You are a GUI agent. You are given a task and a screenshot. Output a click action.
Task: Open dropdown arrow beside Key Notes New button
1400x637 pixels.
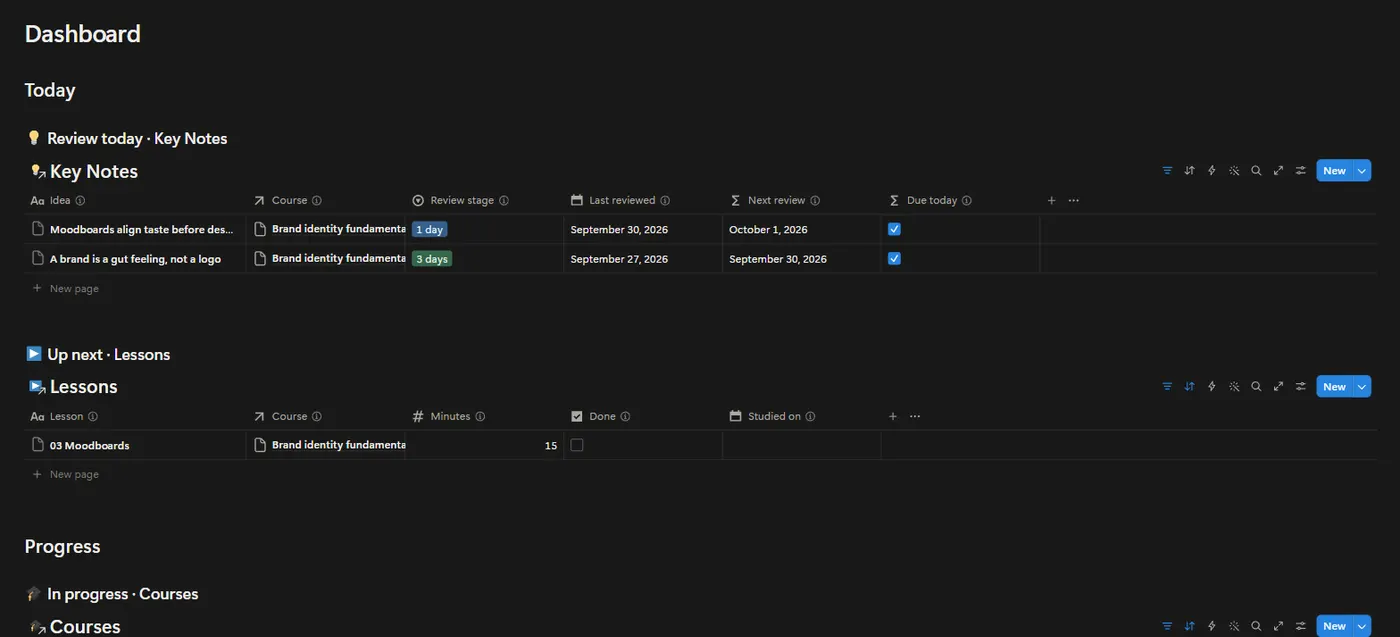pos(1361,171)
